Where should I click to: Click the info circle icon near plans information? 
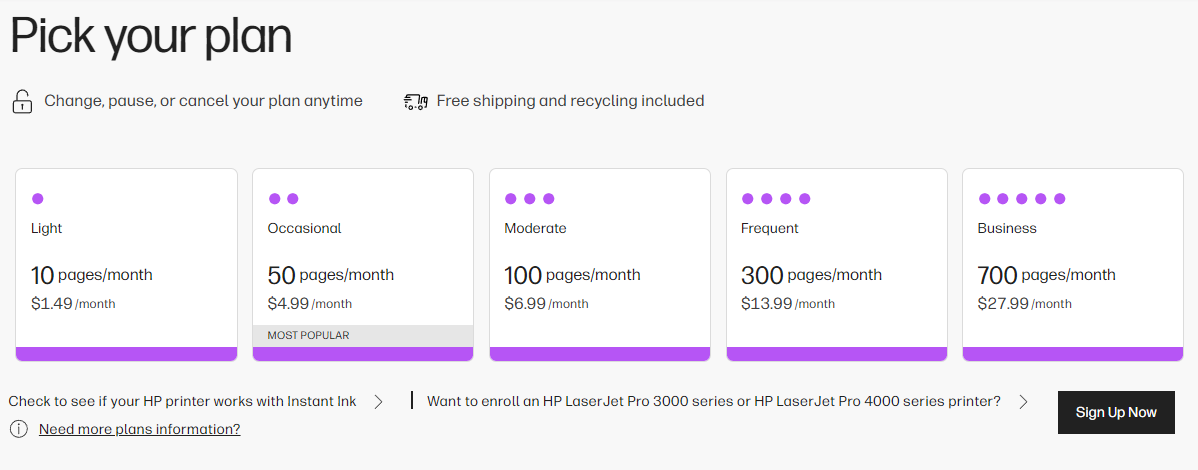pyautogui.click(x=19, y=429)
